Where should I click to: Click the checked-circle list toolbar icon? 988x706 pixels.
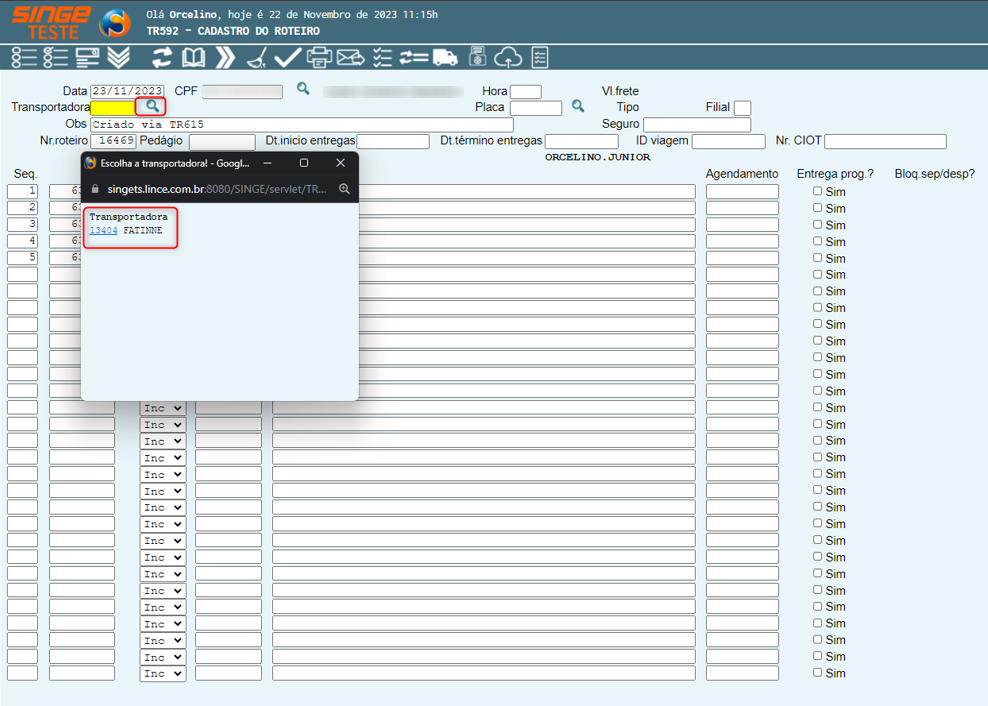tap(55, 57)
